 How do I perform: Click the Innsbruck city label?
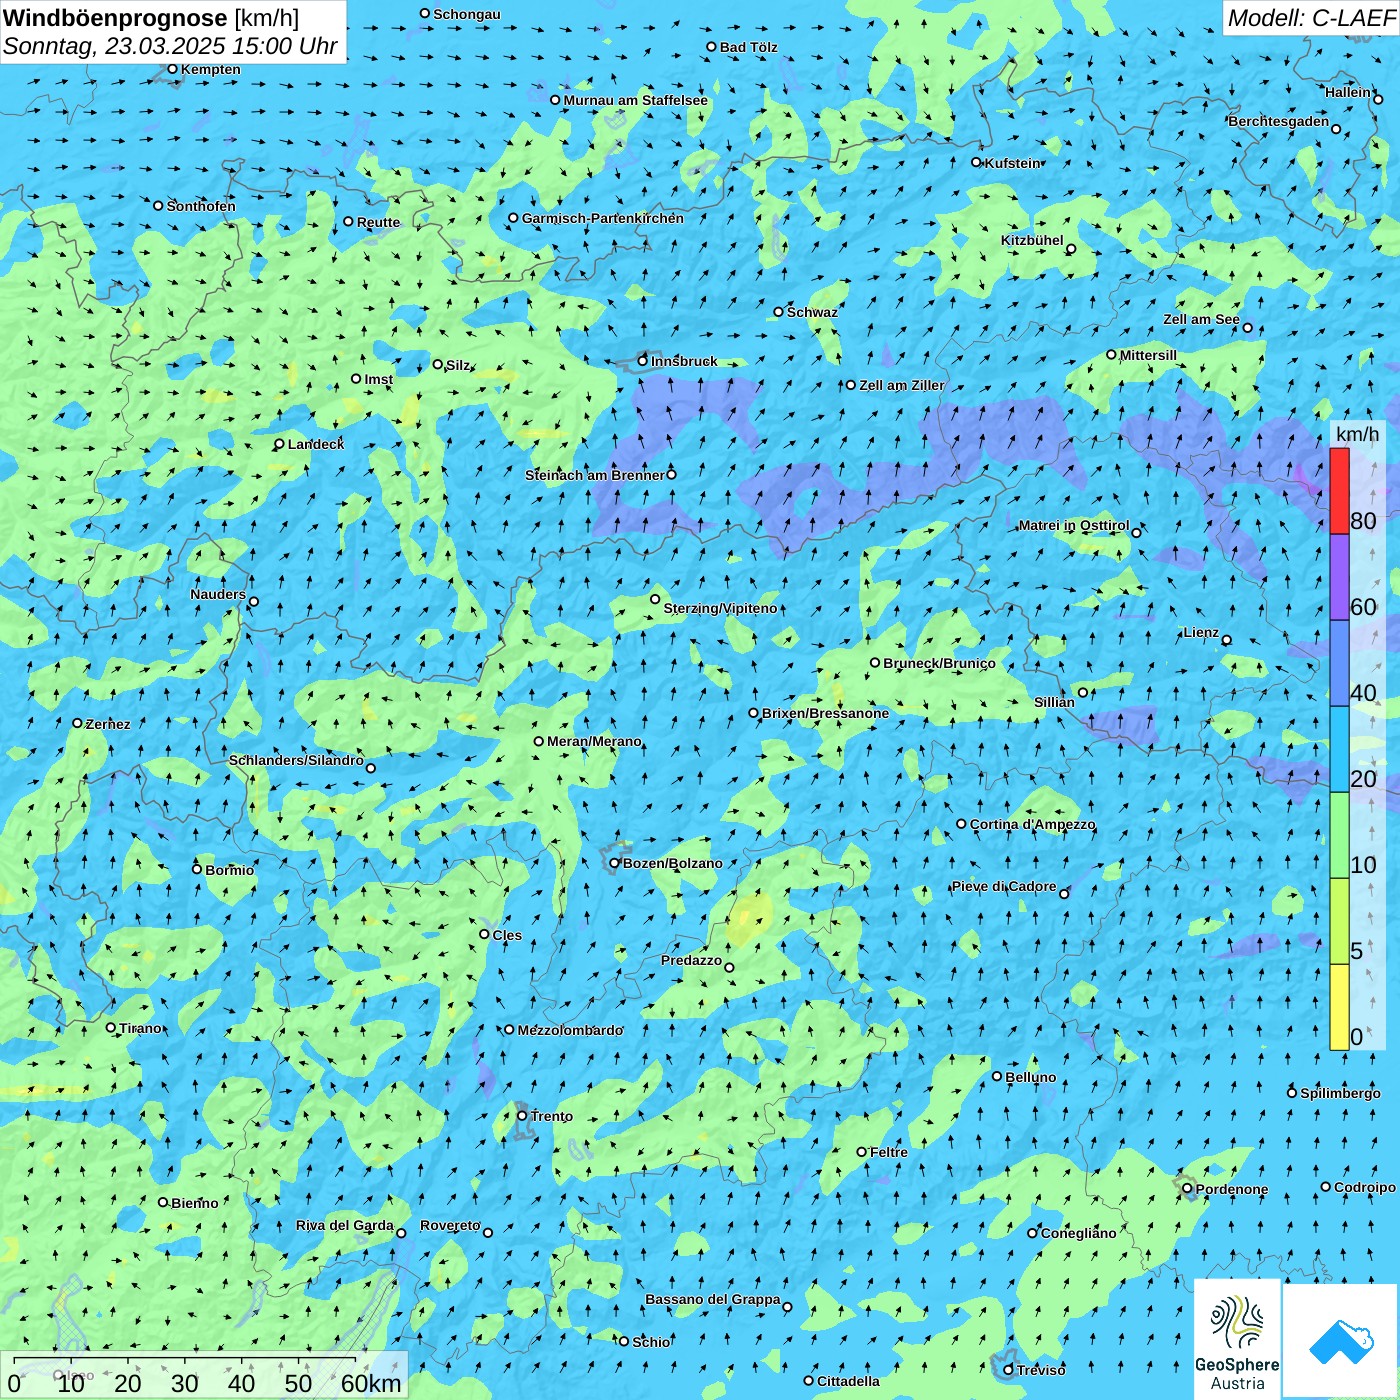[x=684, y=361]
